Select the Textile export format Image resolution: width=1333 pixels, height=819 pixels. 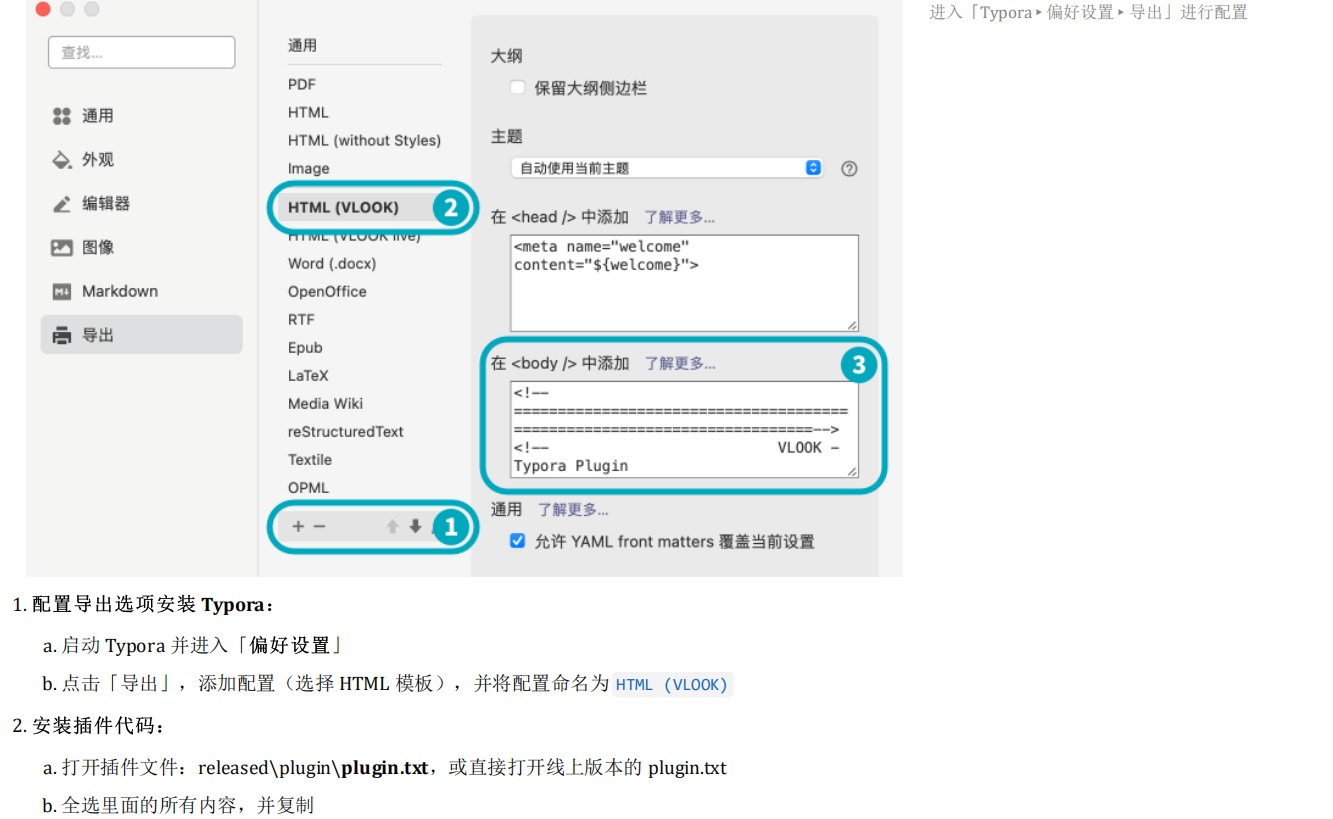coord(310,459)
